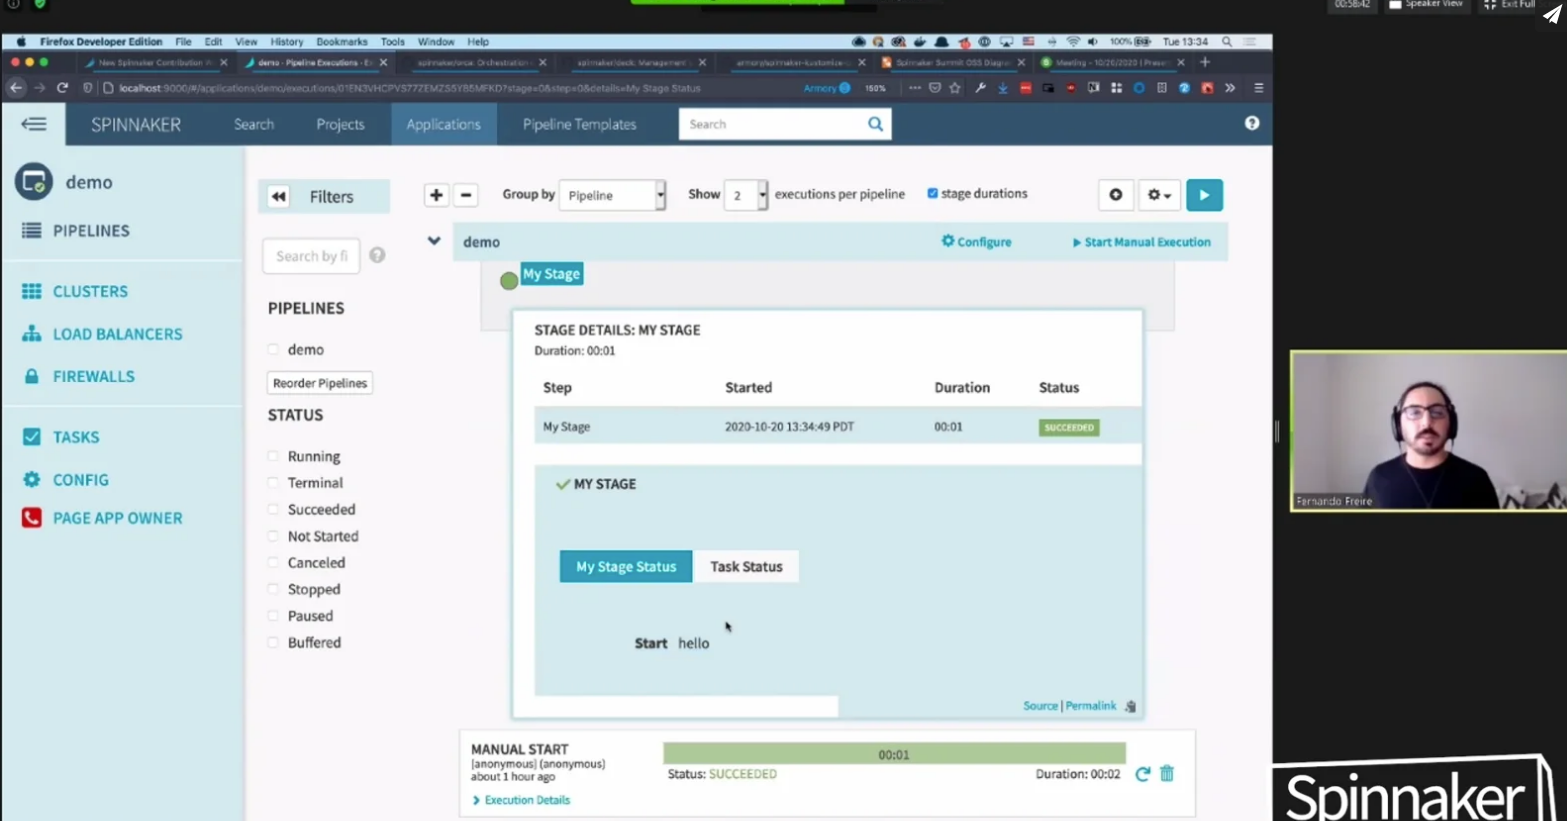Image resolution: width=1567 pixels, height=821 pixels.
Task: Click the bookmark star in the address bar
Action: 955,88
